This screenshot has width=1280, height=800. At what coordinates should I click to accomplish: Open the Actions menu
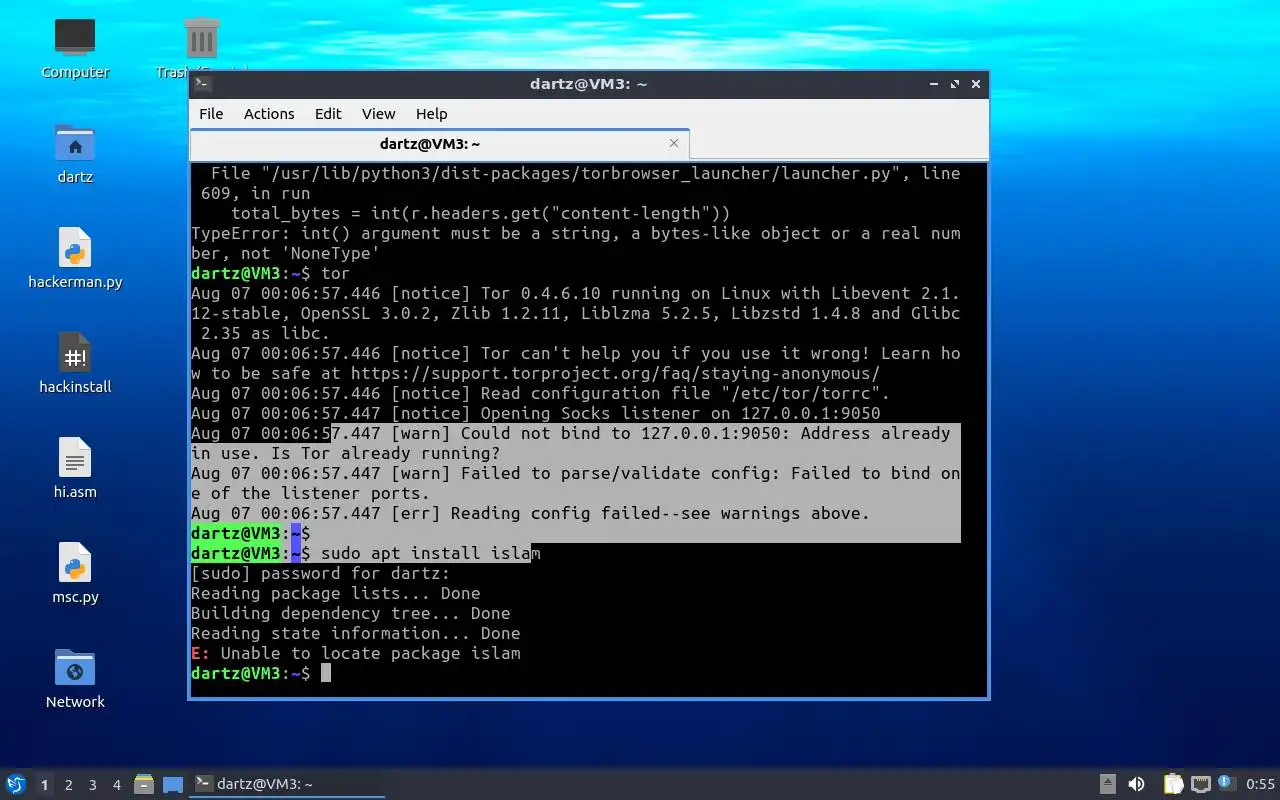point(269,114)
